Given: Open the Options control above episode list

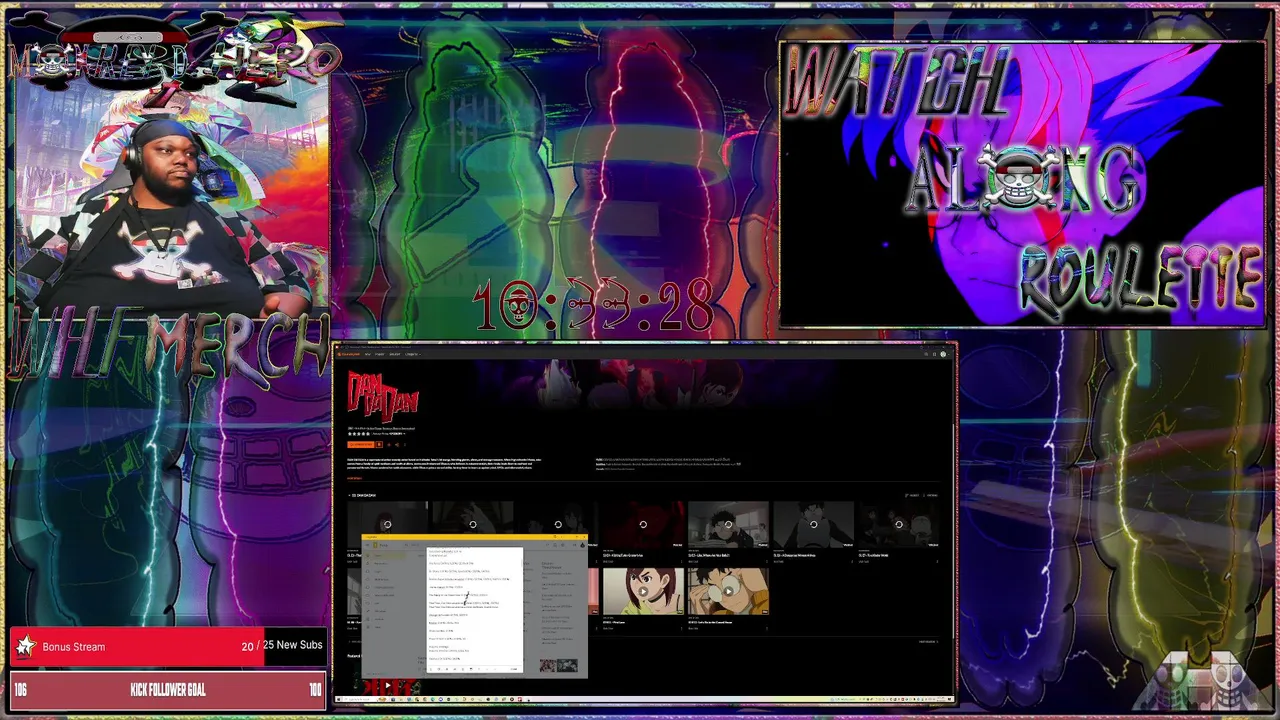Looking at the screenshot, I should tap(930, 495).
